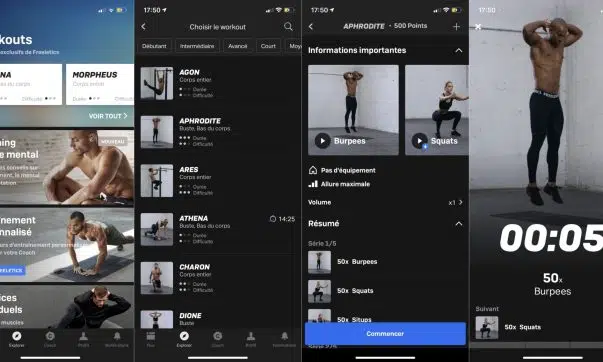Tap the ATHENA 14:25 time badge
The image size is (603, 362).
pyautogui.click(x=282, y=219)
